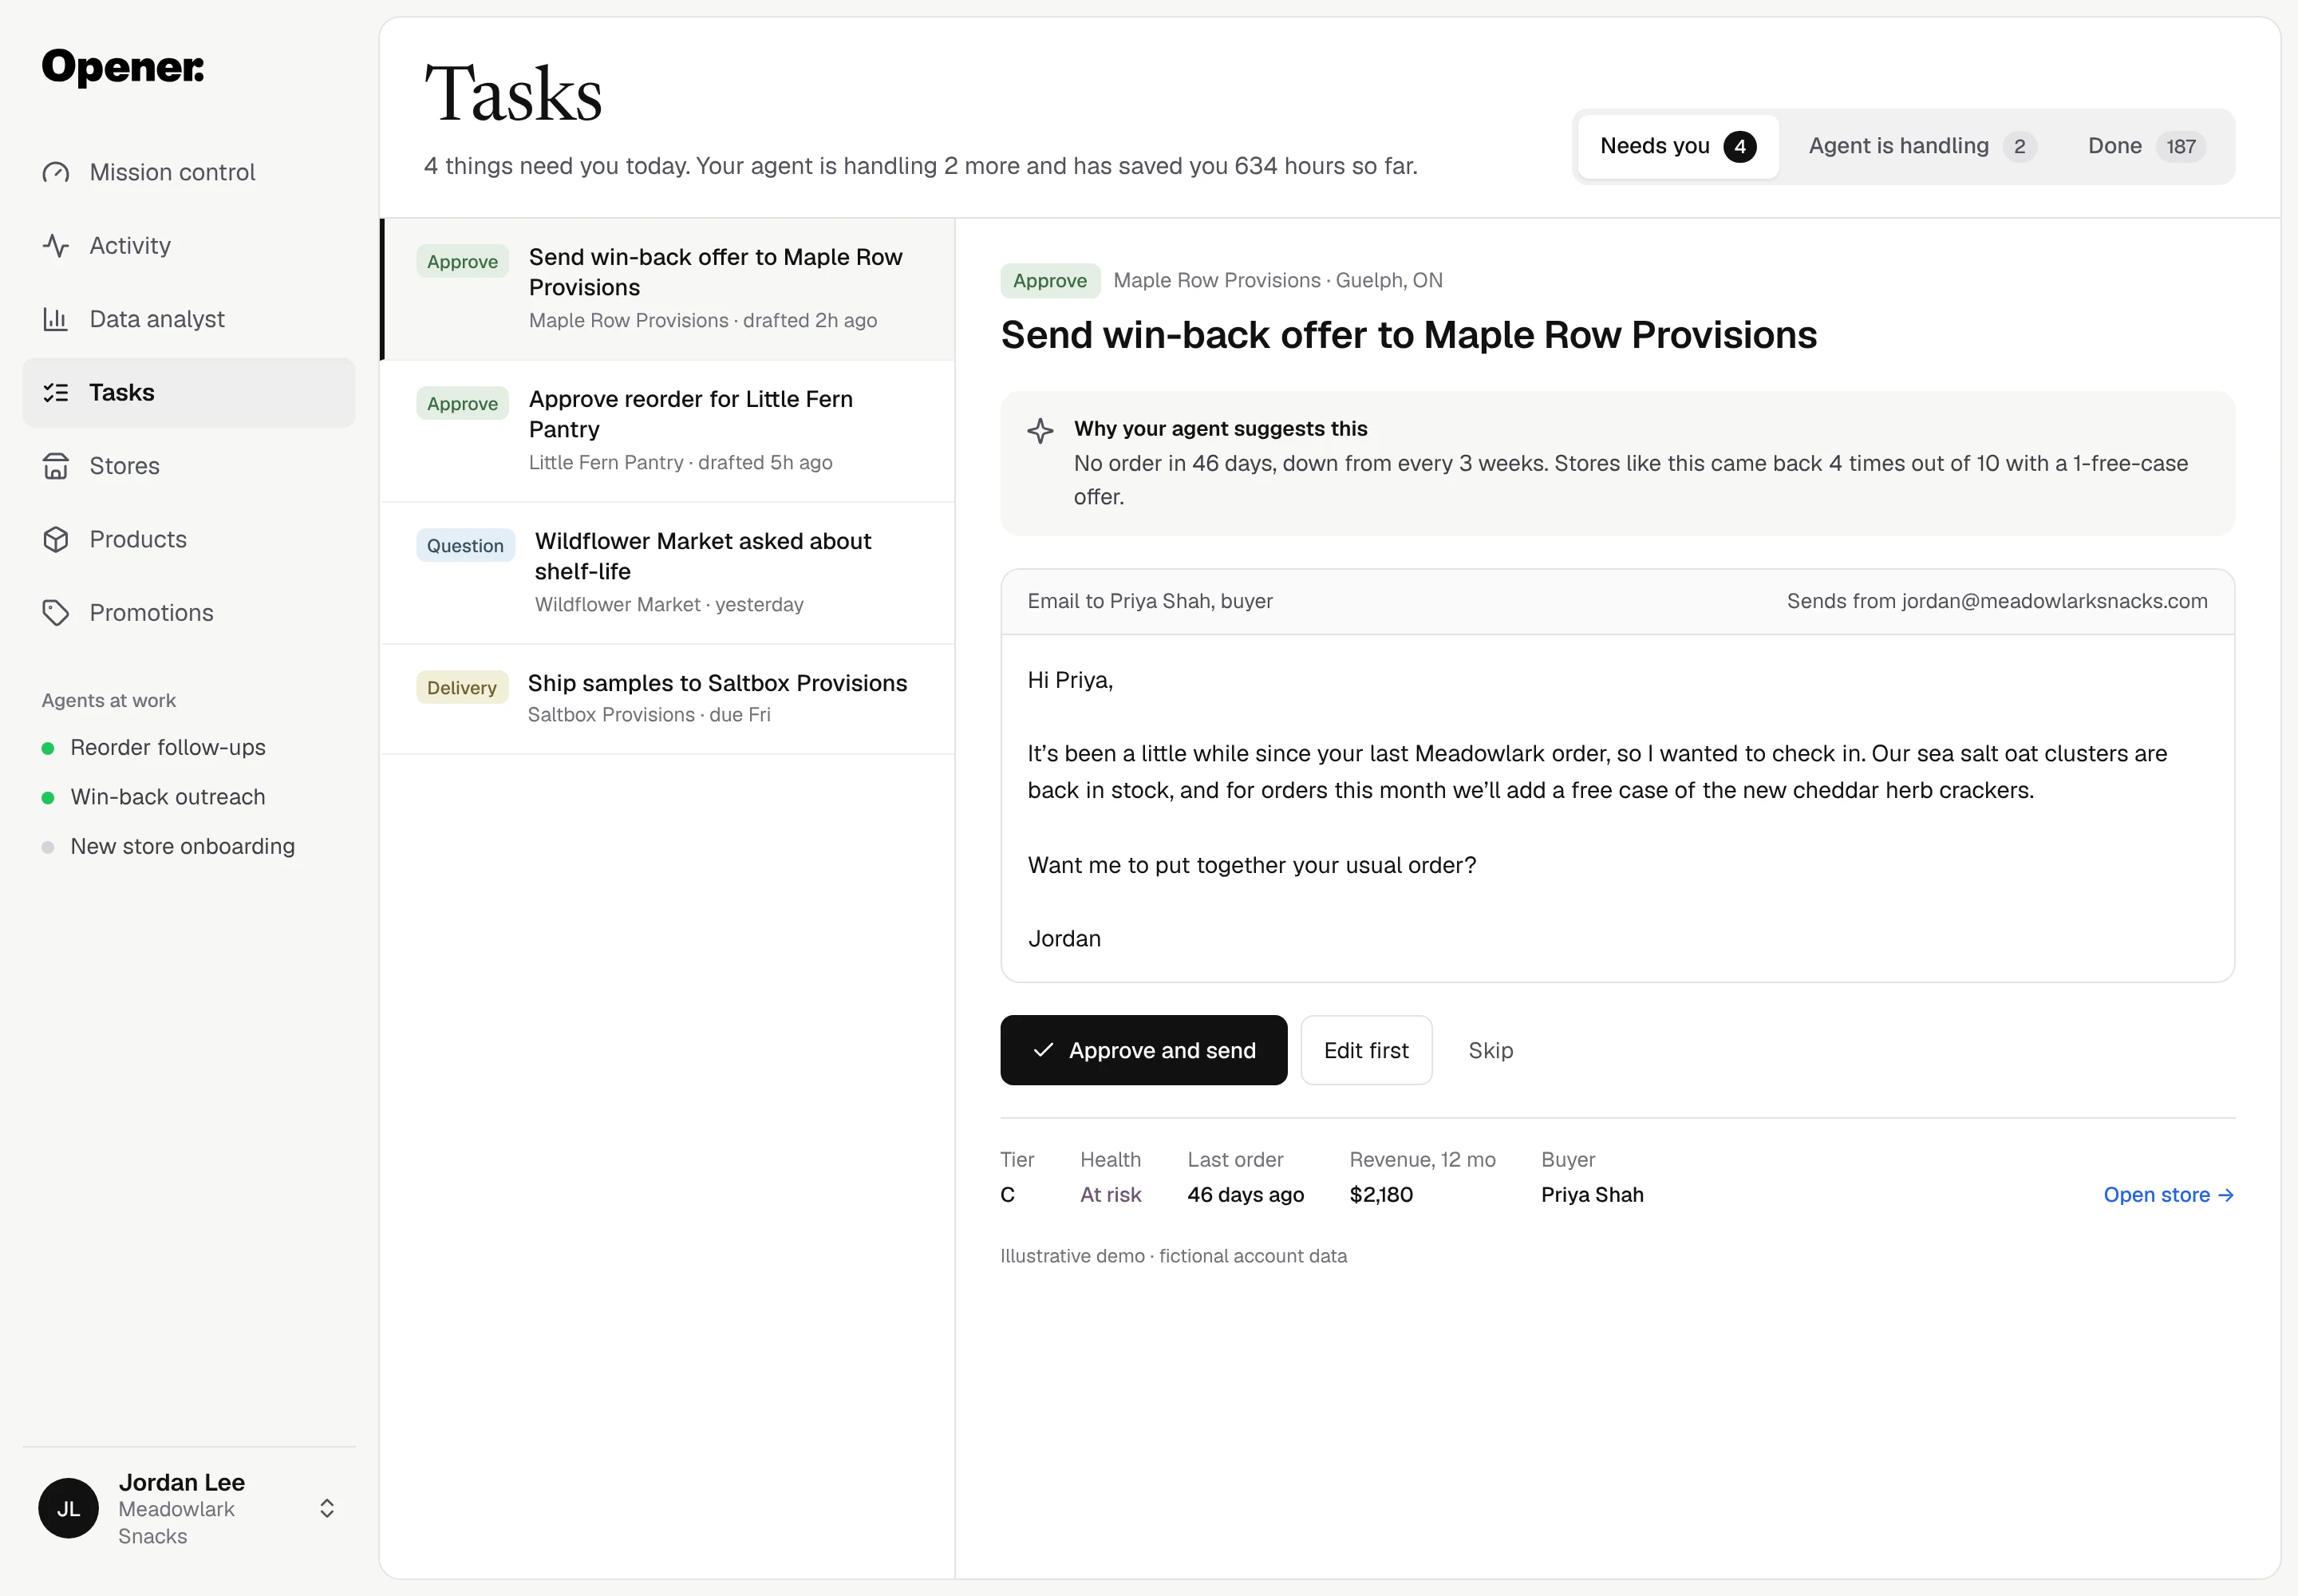Click the $2,180 revenue value

coord(1381,1195)
